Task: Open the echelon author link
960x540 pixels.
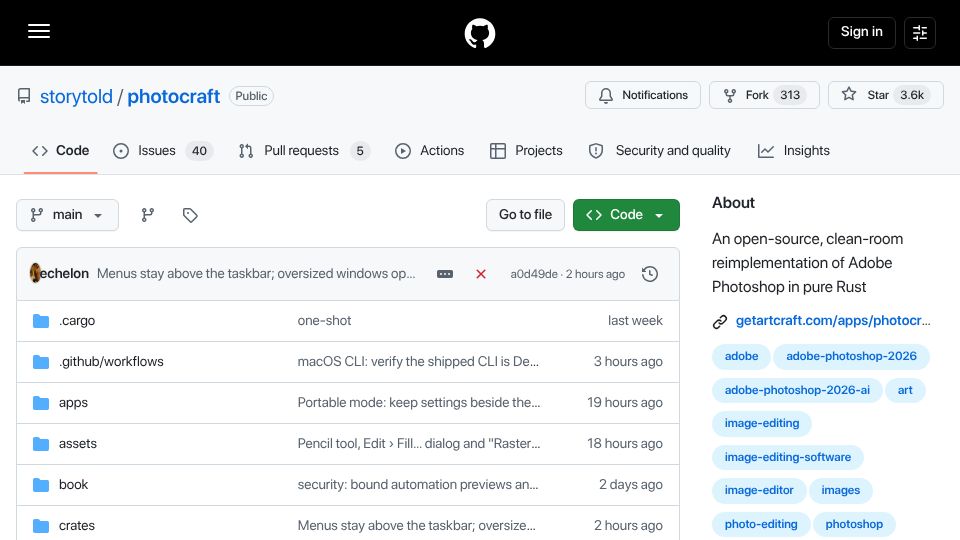Action: point(64,274)
